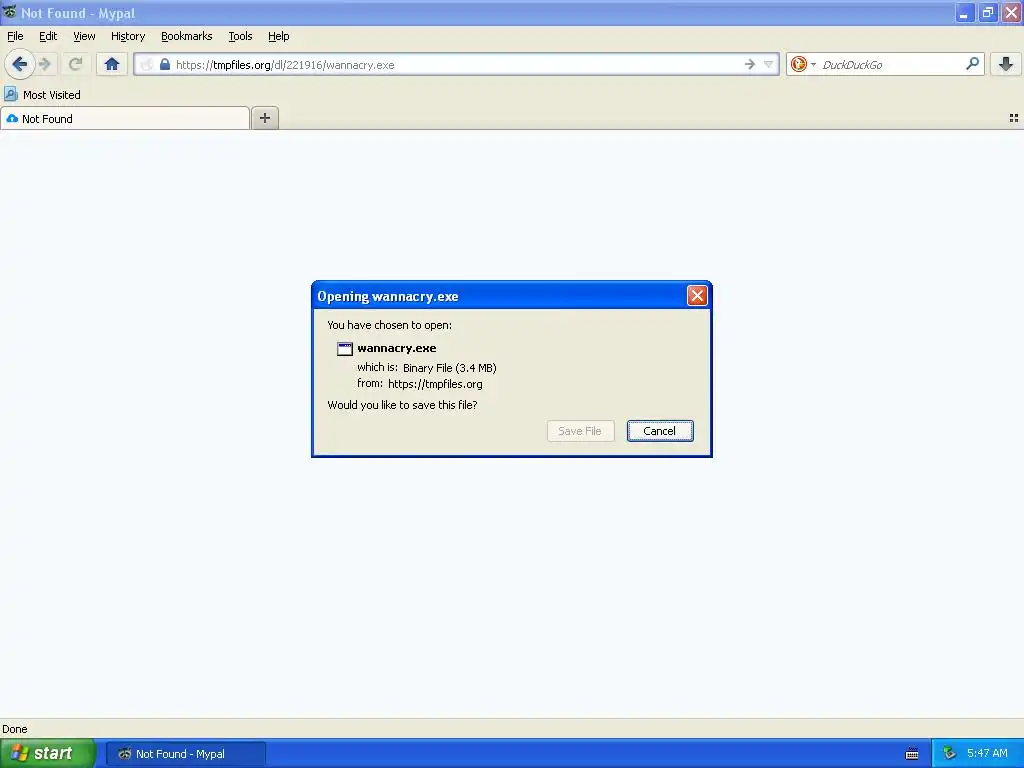Open the Windows start button

point(48,753)
